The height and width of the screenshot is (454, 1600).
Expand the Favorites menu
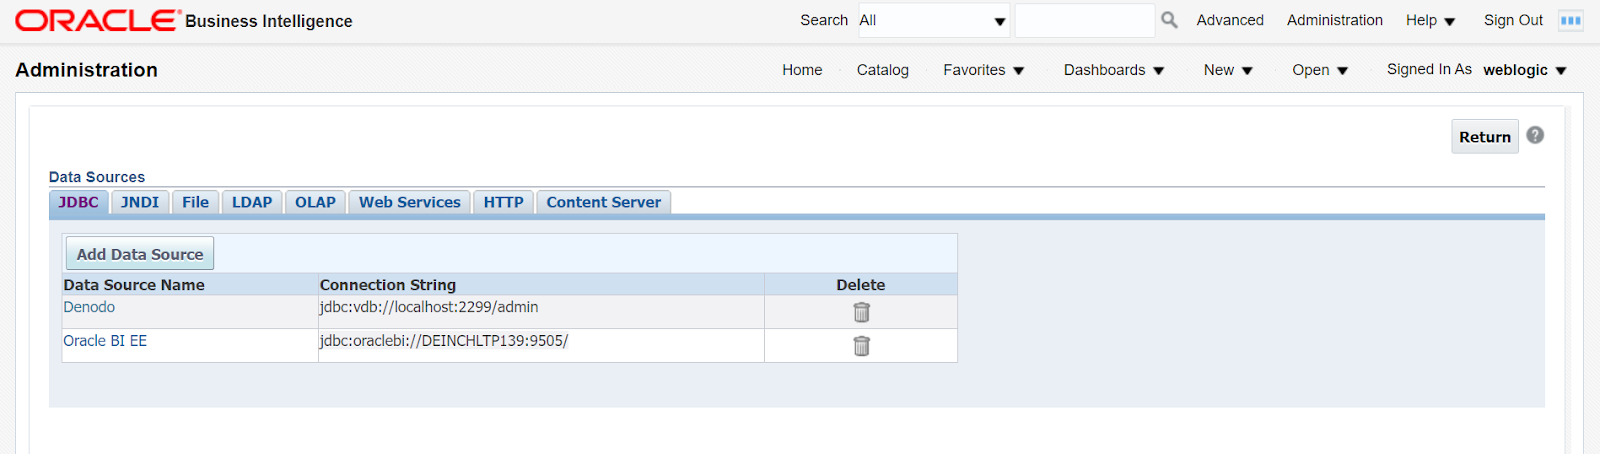click(x=984, y=70)
